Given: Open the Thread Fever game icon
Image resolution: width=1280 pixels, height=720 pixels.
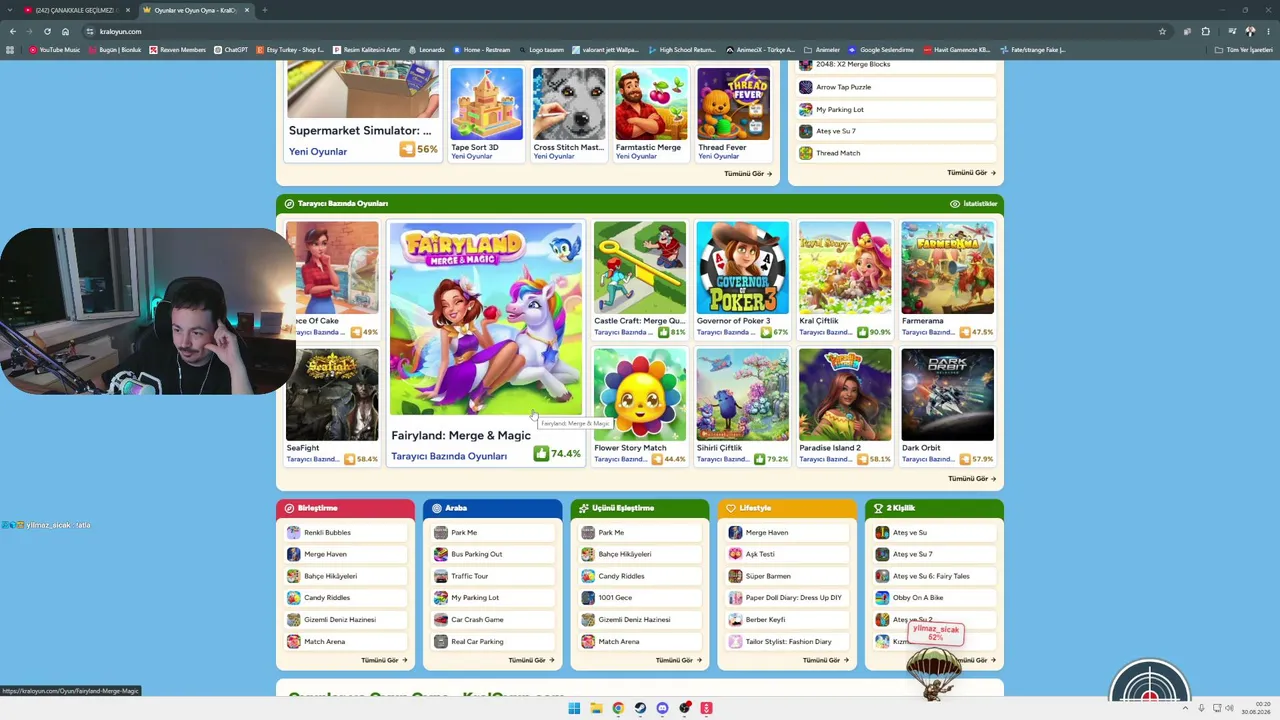Looking at the screenshot, I should point(734,104).
